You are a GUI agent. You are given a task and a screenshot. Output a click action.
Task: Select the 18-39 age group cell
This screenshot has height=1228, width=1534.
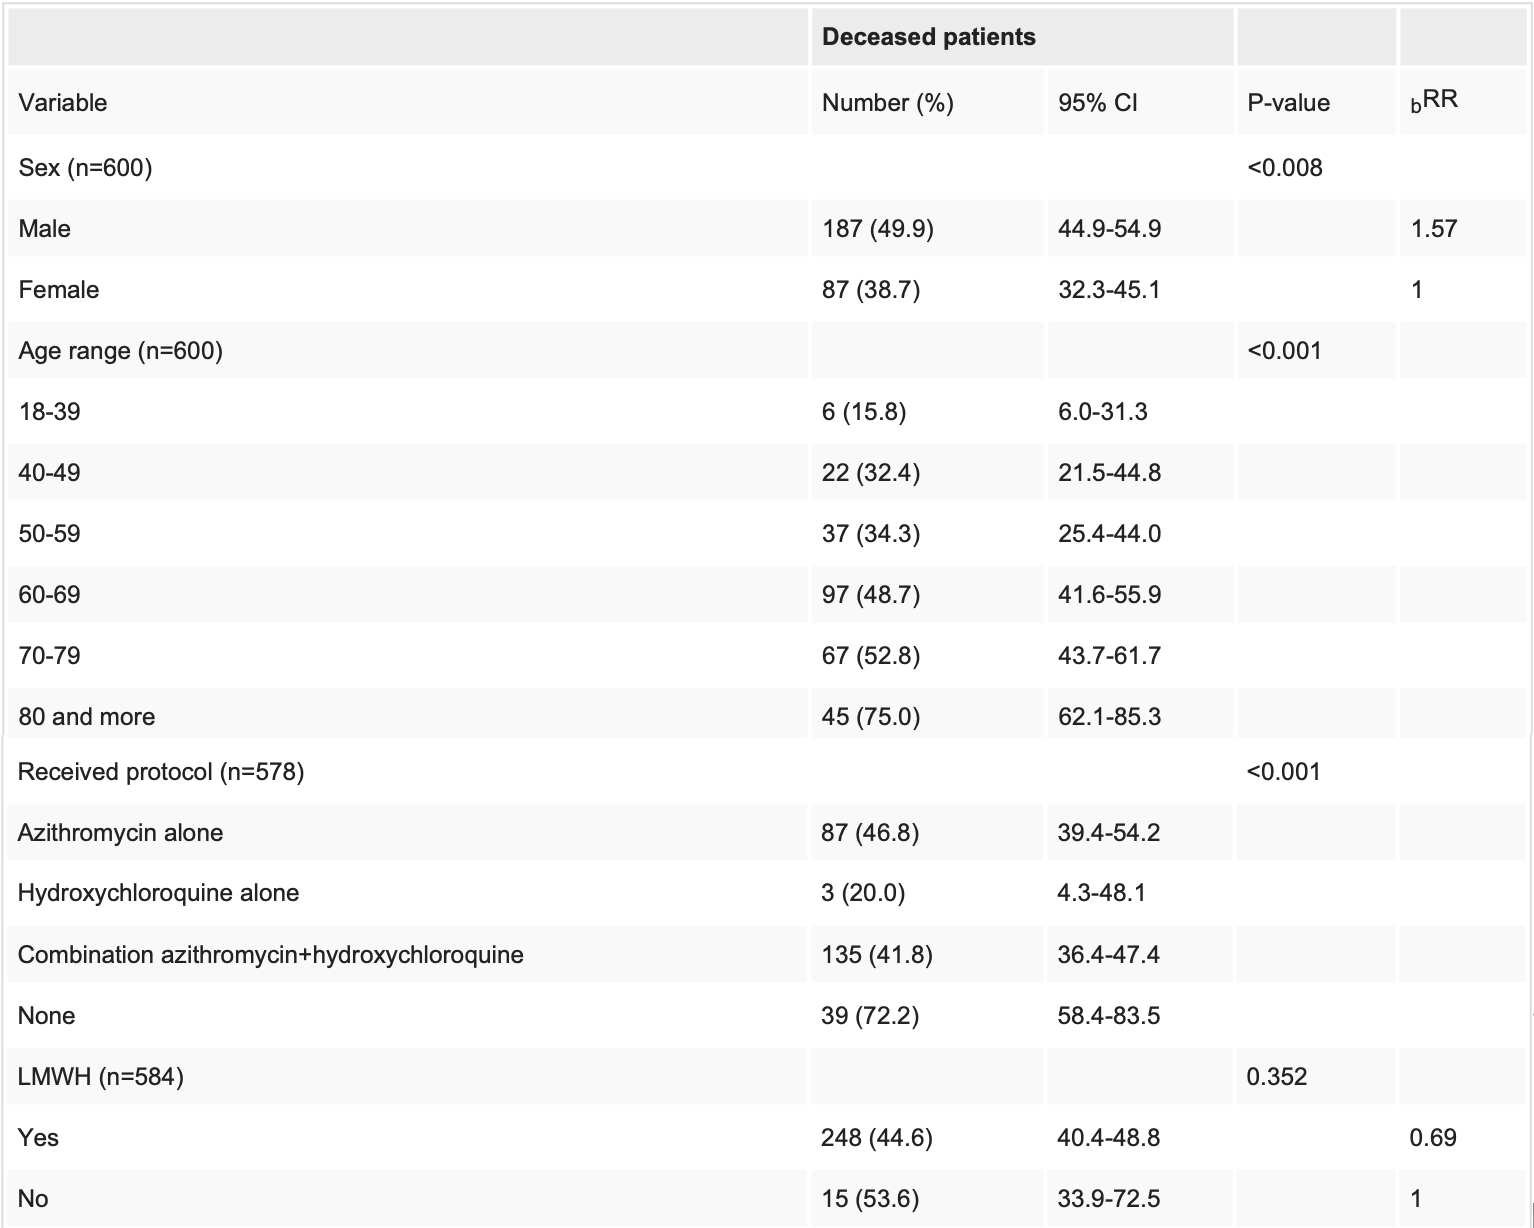coord(49,411)
